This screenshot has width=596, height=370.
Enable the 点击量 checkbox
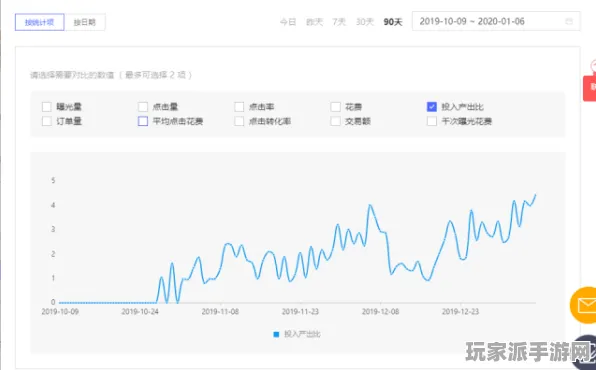143,107
